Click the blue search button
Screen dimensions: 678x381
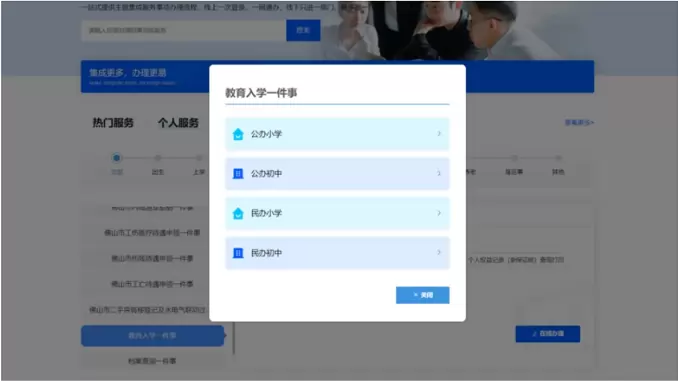(303, 30)
